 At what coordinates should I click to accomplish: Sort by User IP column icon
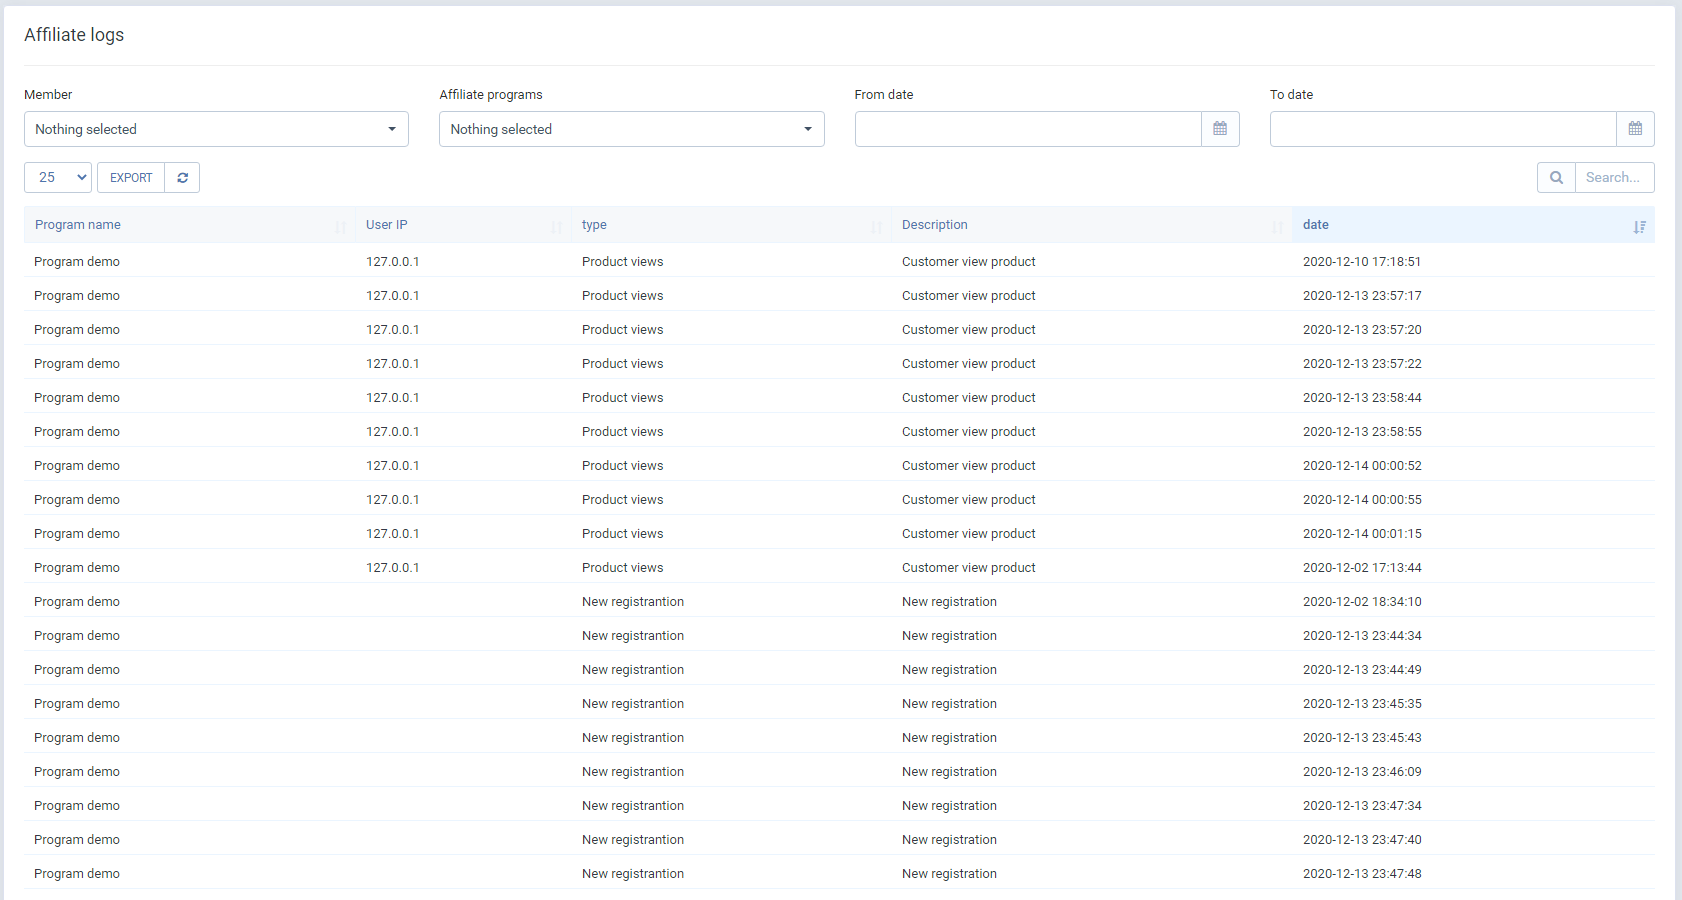click(x=556, y=227)
